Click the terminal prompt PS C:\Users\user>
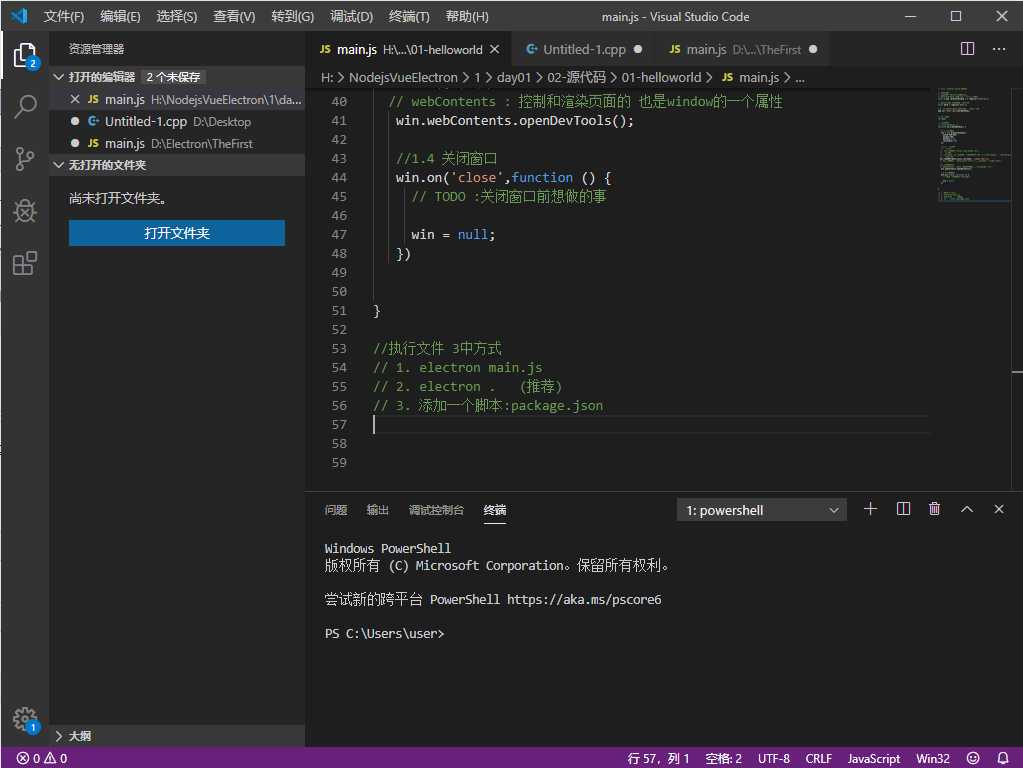Image resolution: width=1023 pixels, height=768 pixels. [384, 634]
